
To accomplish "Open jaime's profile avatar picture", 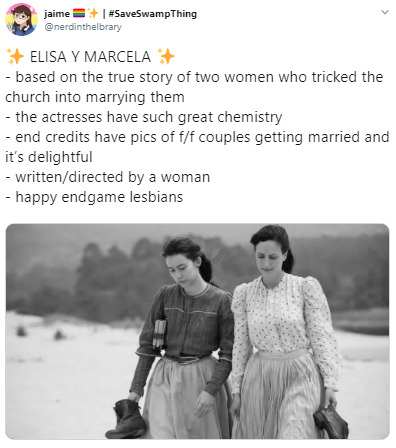I will pyautogui.click(x=21, y=20).
